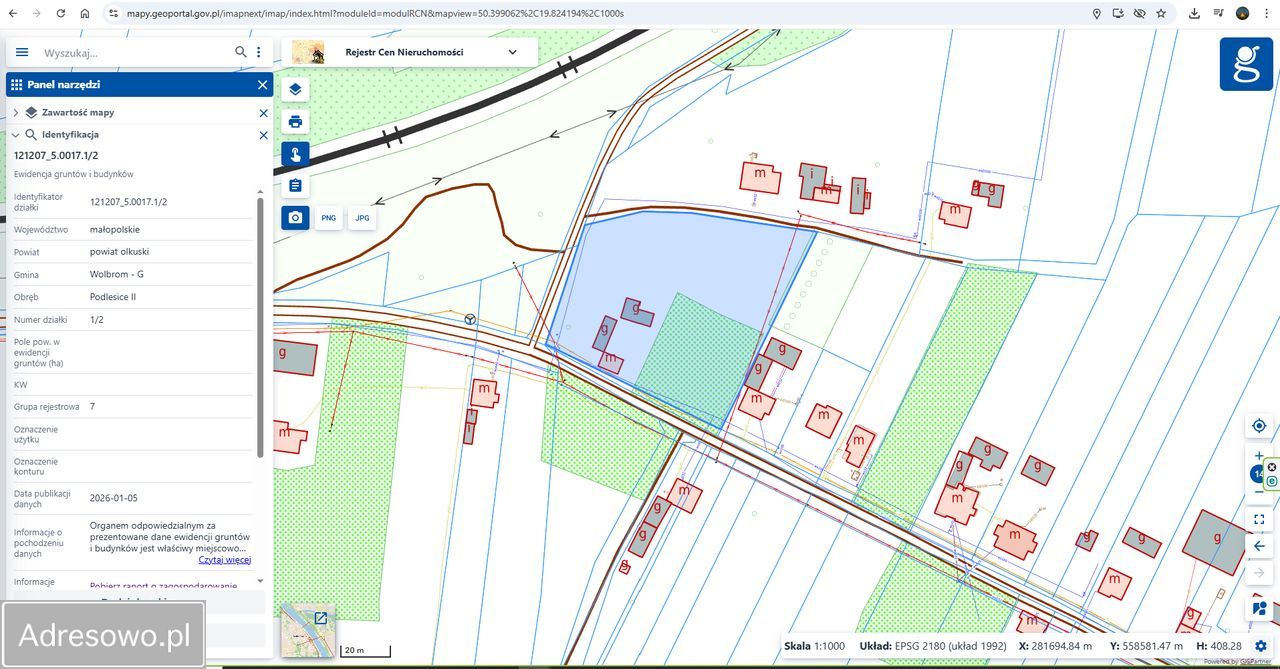The width and height of the screenshot is (1280, 669).
Task: Click Gmina value Wolbrom - G
Action: tap(117, 274)
